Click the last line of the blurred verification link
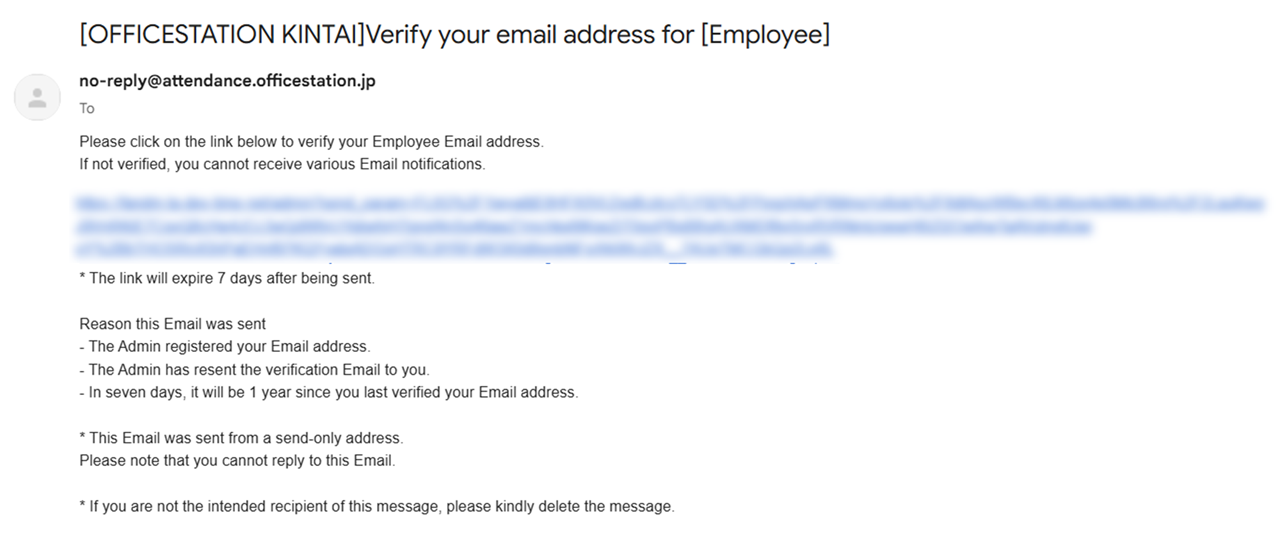This screenshot has height=533, width=1280. coord(455,249)
